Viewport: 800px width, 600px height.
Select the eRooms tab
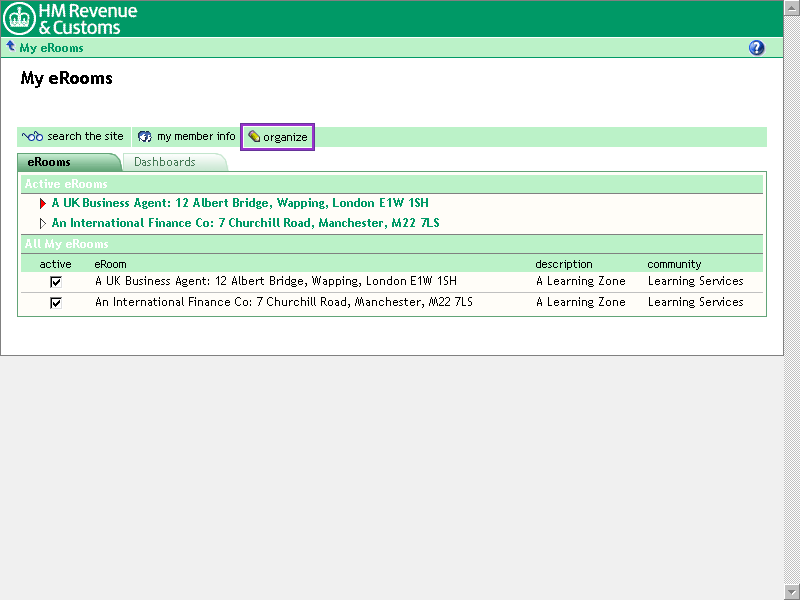tap(49, 162)
